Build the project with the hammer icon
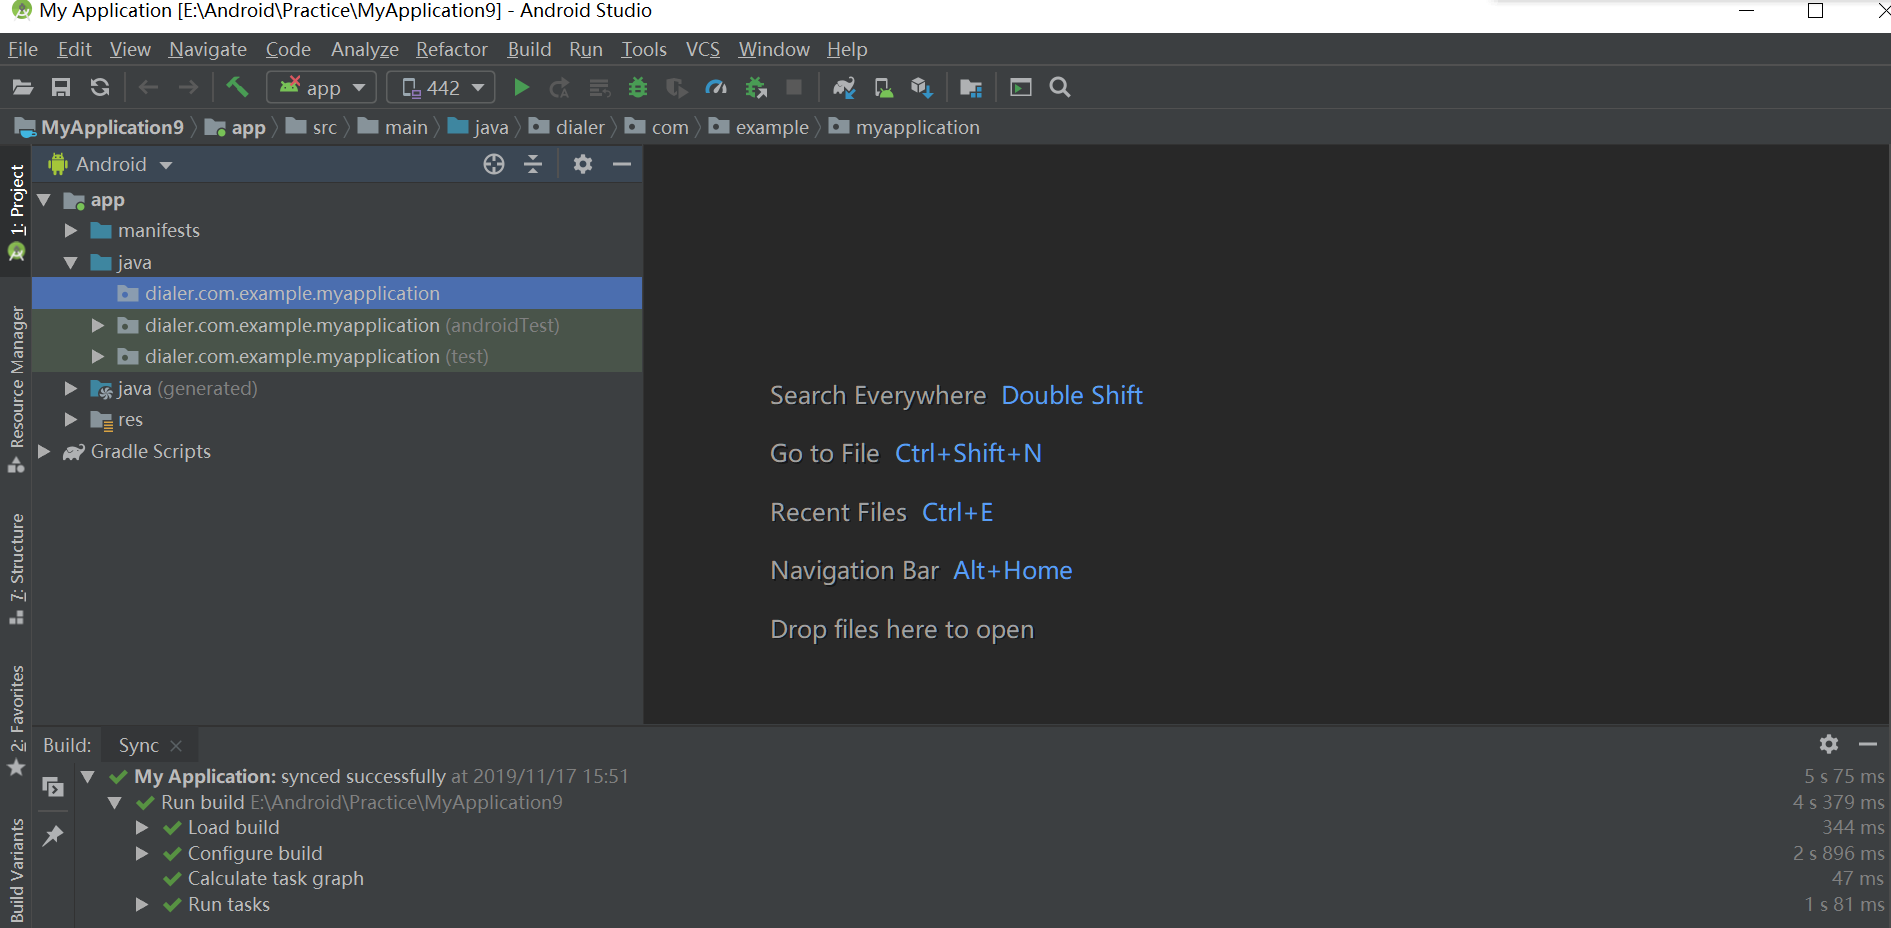 coord(237,87)
